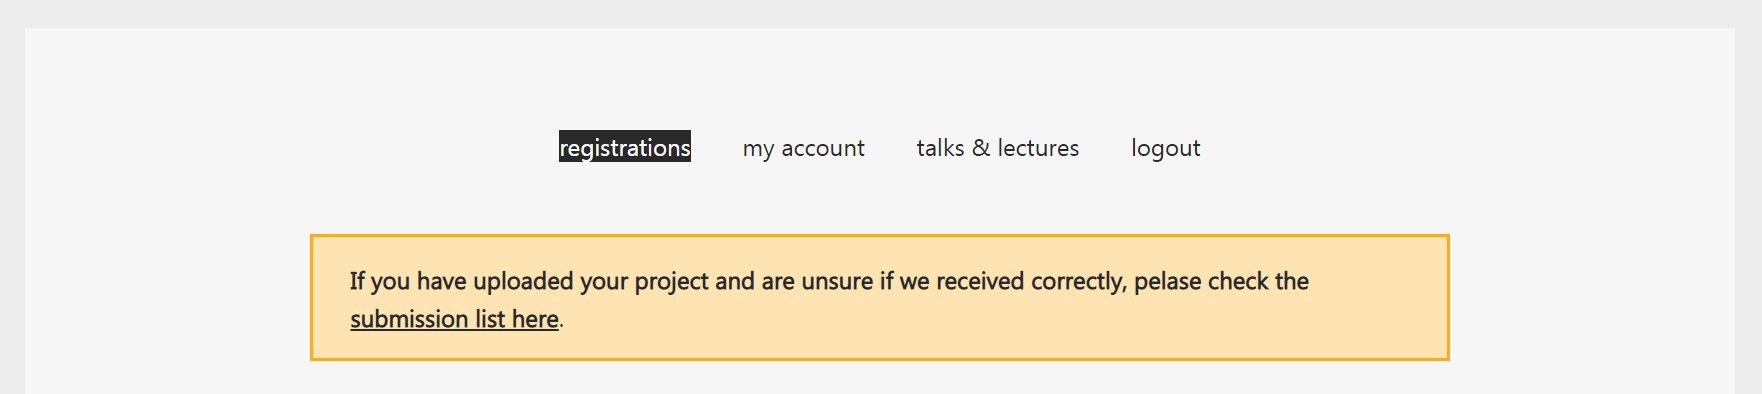The image size is (1762, 394).
Task: Click 'here' in the submission list link
Action: (535, 319)
